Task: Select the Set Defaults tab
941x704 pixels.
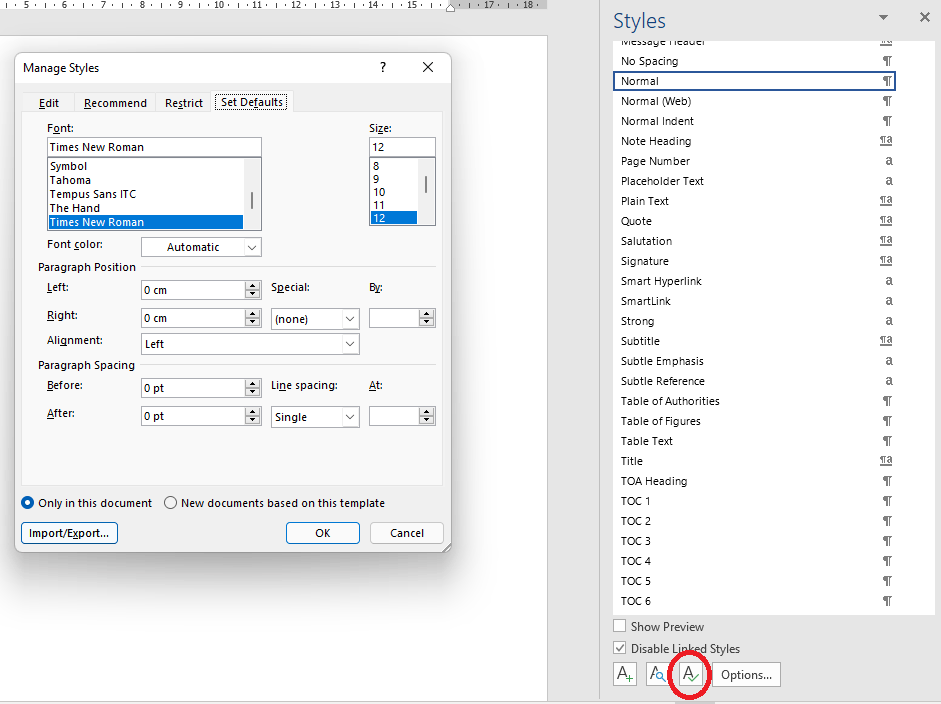Action: (x=252, y=102)
